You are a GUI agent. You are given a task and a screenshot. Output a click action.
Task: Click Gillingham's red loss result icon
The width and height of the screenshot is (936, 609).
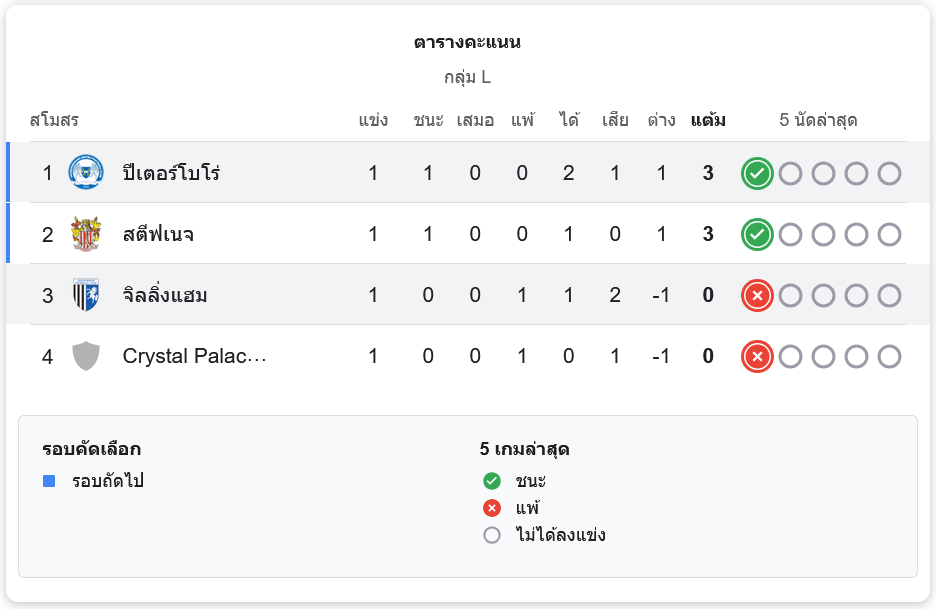757,295
